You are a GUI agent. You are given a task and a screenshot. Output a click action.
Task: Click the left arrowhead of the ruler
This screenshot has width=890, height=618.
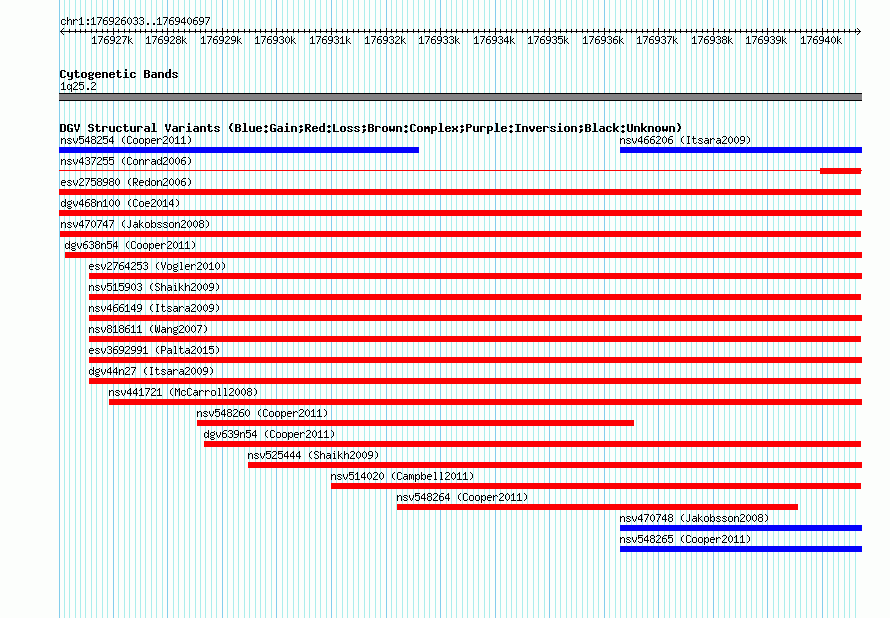tap(62, 31)
